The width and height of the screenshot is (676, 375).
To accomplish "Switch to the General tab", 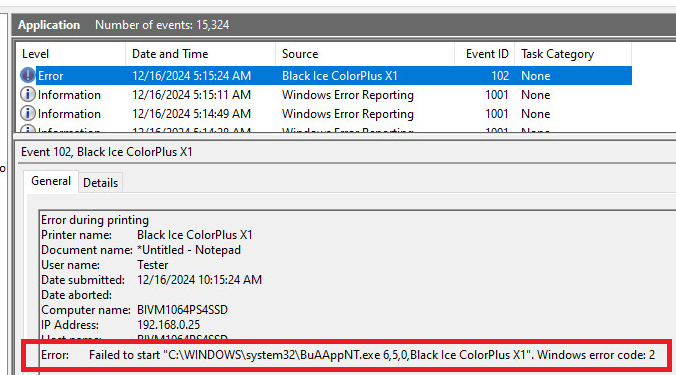I will click(51, 181).
